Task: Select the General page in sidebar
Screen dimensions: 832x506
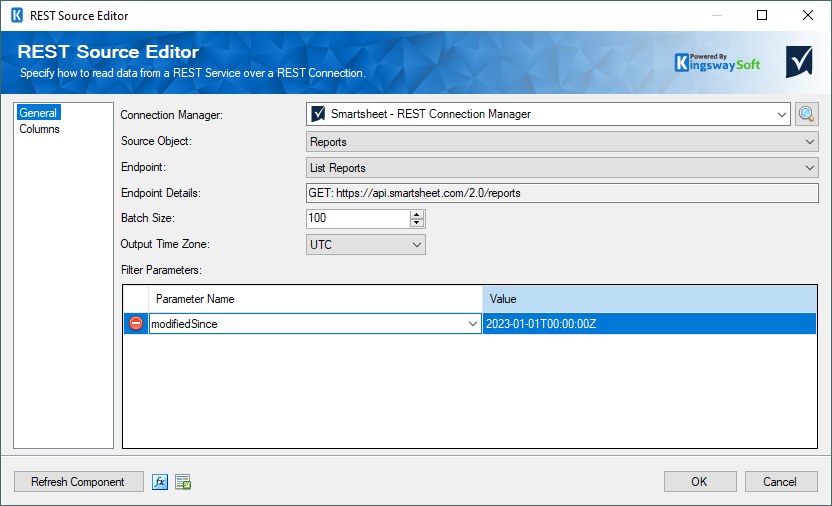Action: pos(38,112)
